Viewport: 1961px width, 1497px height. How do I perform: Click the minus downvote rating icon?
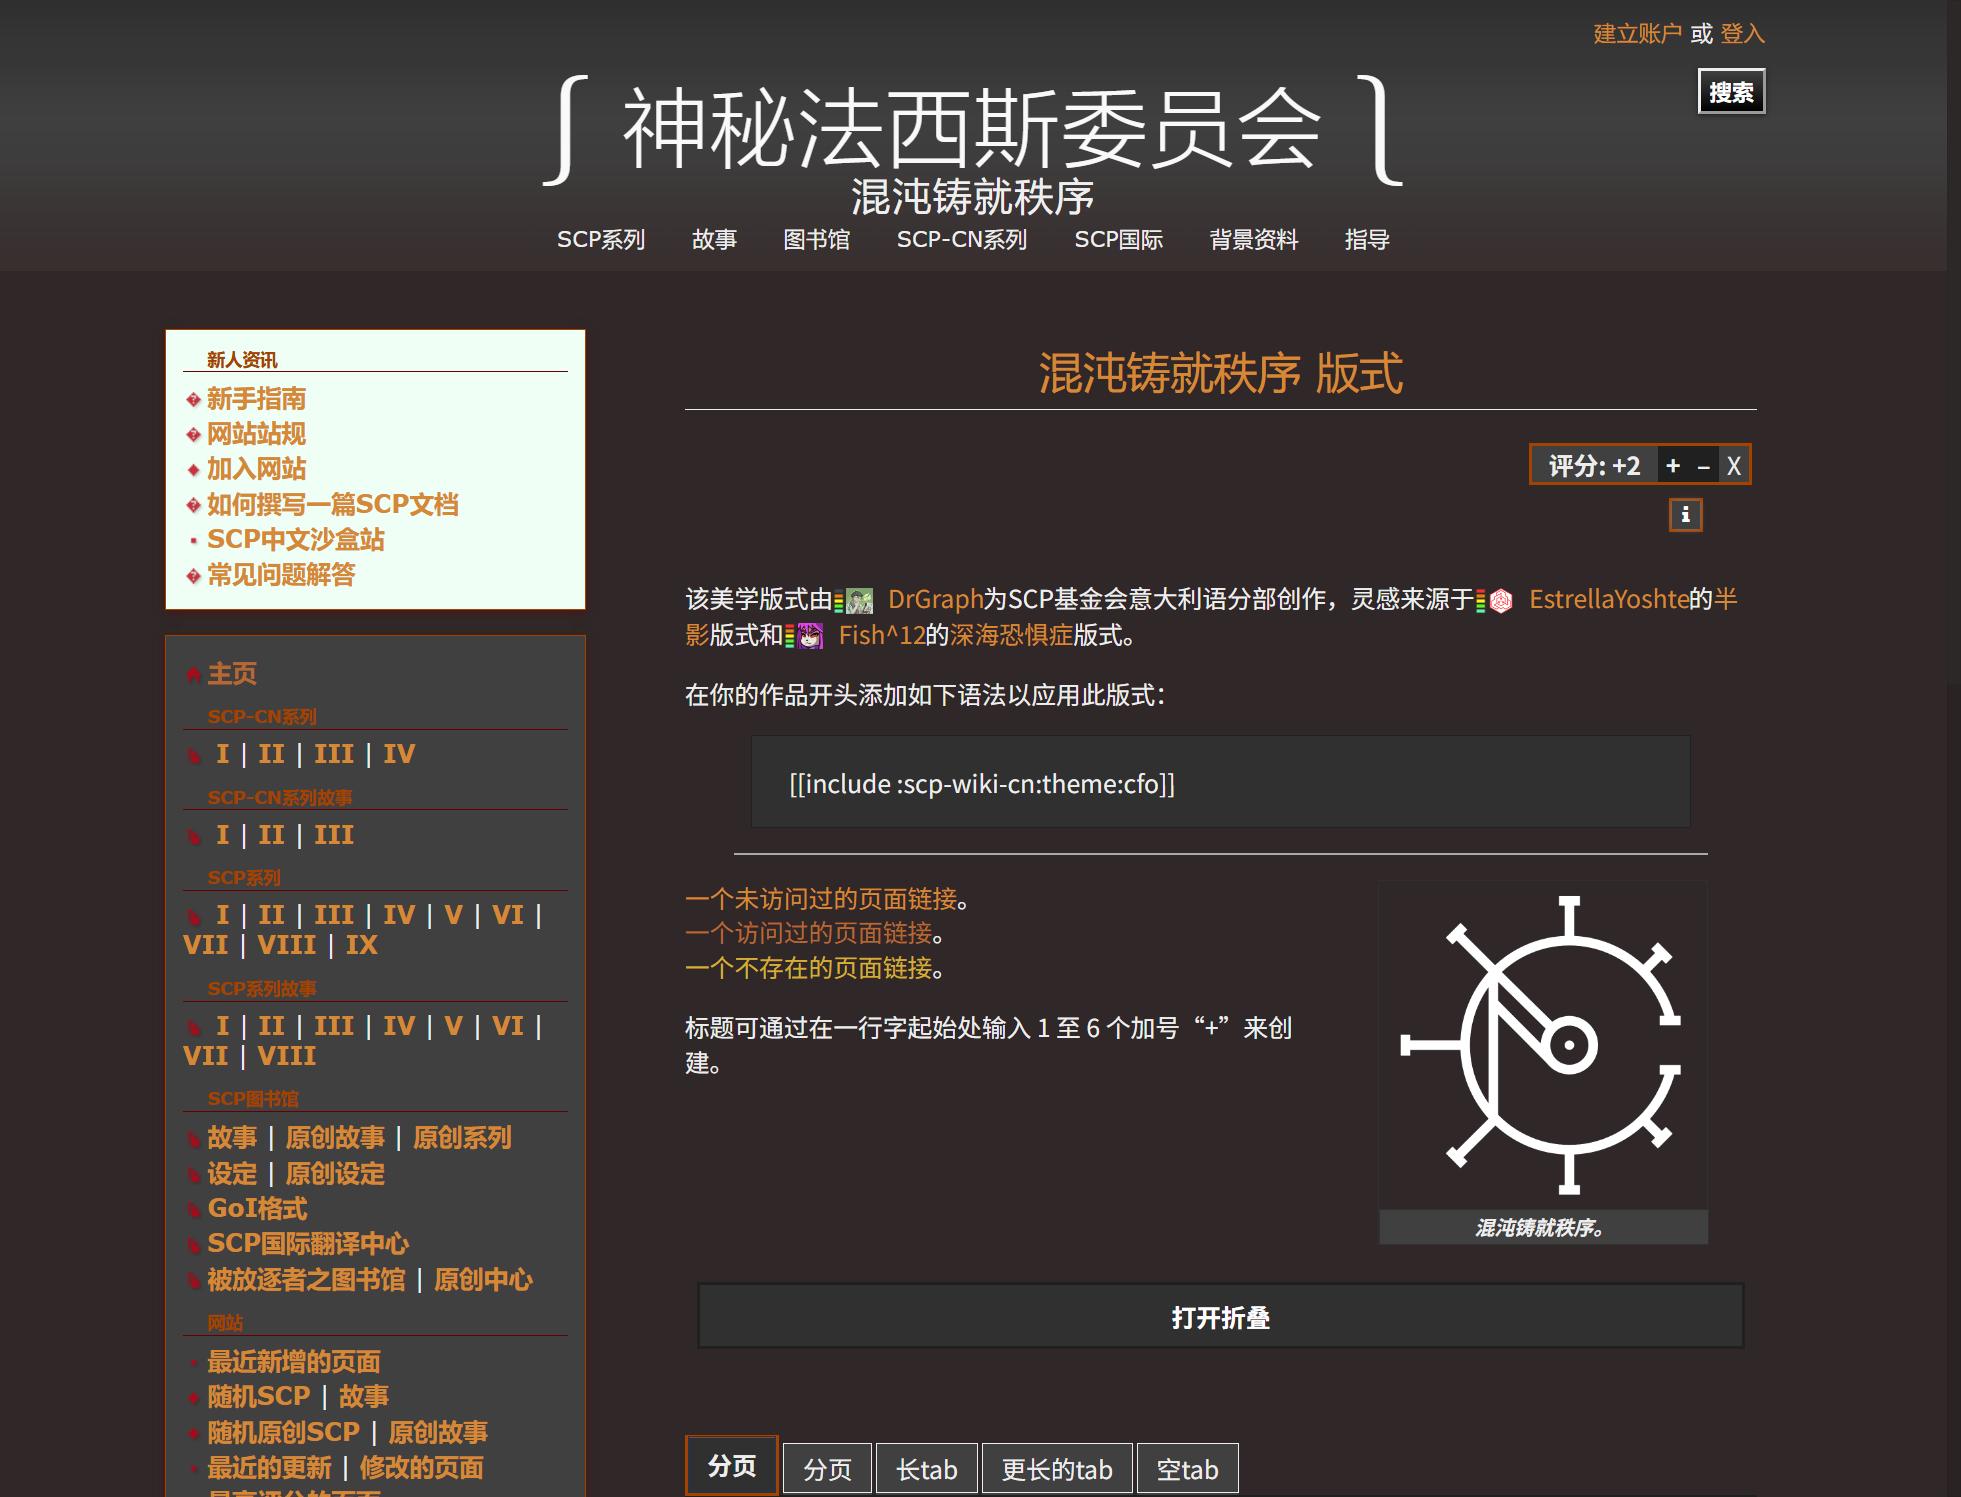(x=1703, y=466)
